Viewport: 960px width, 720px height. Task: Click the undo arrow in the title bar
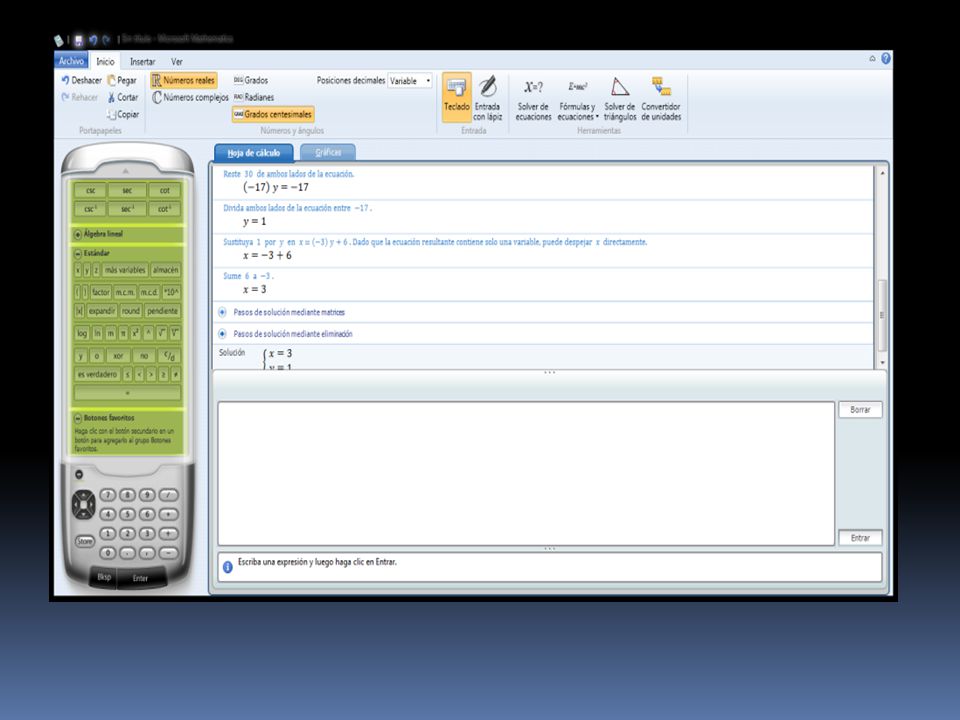[93, 40]
